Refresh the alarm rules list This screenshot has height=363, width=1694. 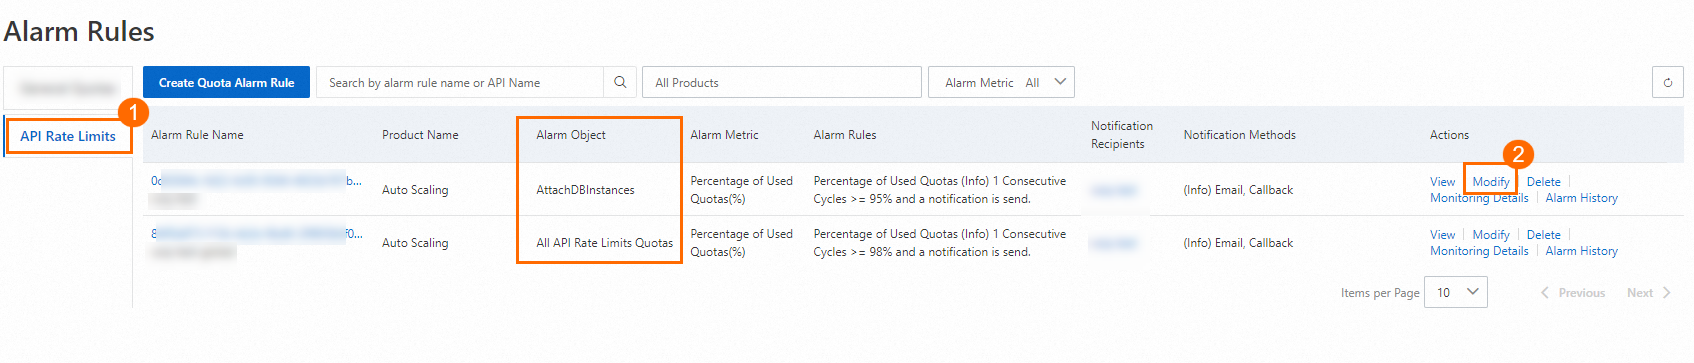click(x=1668, y=83)
